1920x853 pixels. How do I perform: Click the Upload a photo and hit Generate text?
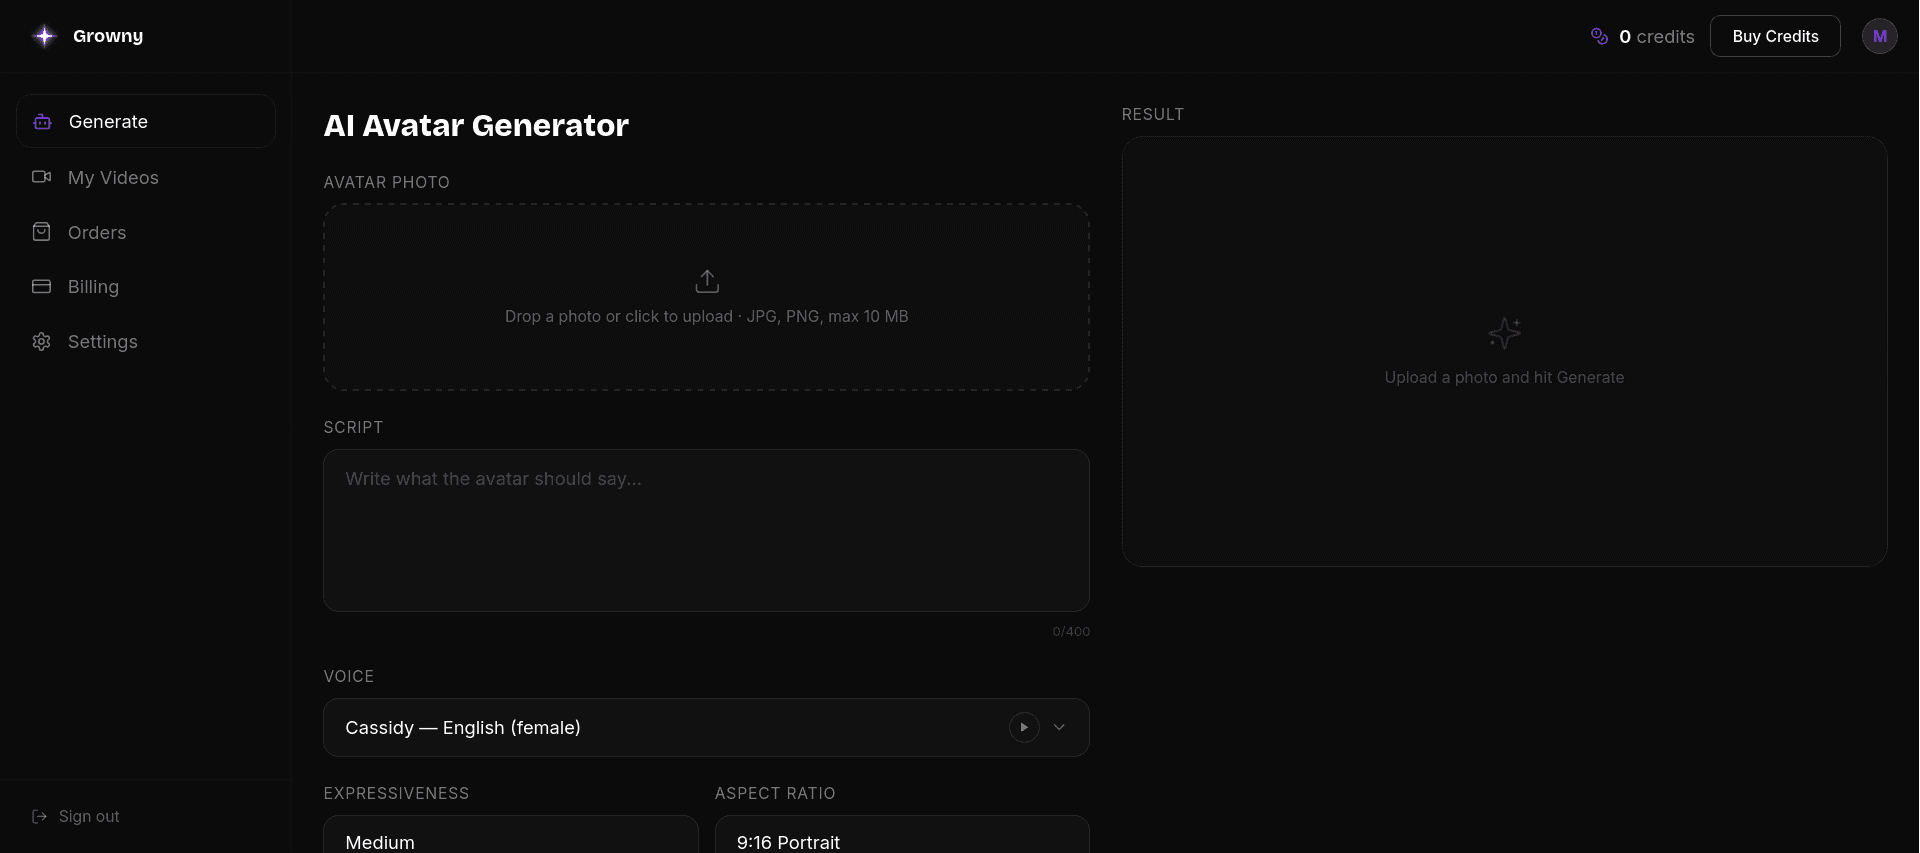coord(1504,377)
